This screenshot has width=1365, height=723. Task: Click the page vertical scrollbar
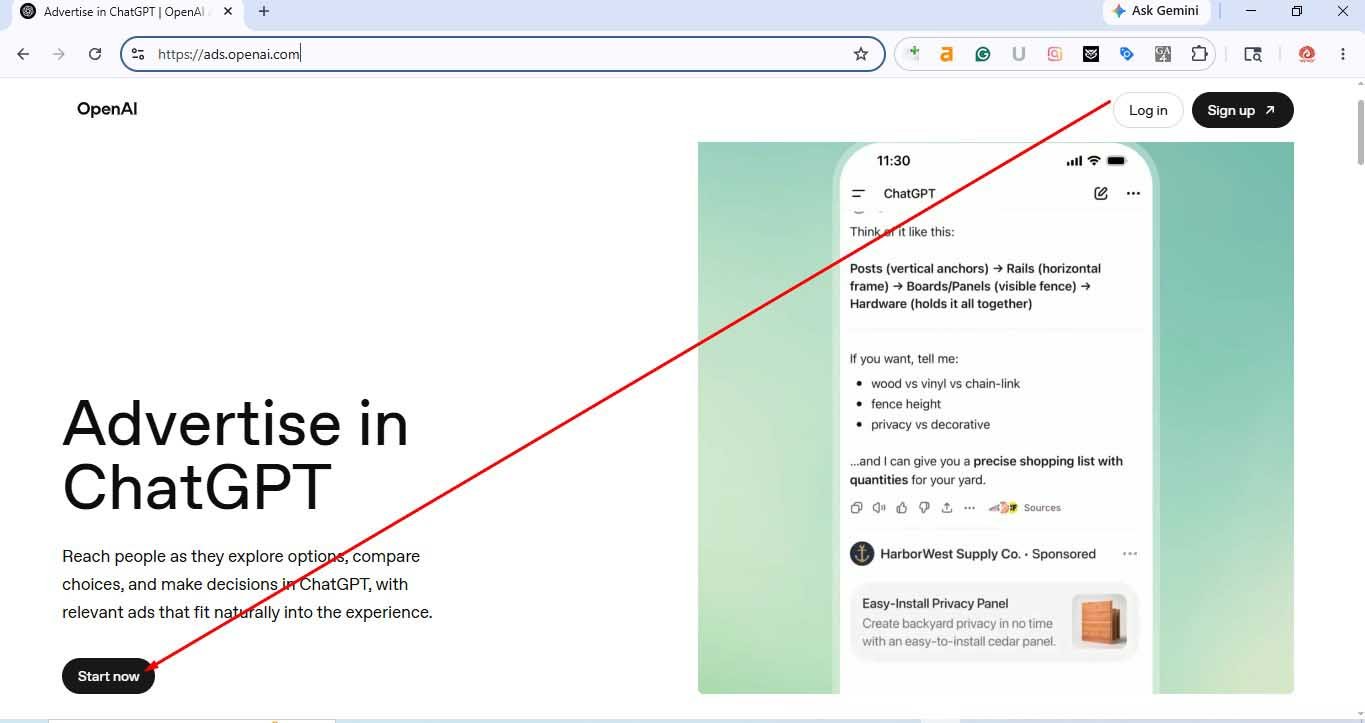pyautogui.click(x=1359, y=130)
